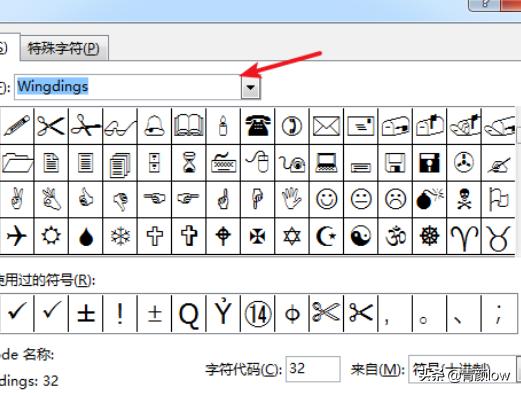Viewport: 521px width, 393px height.
Task: Select the computer mouse symbol
Action: coord(257,162)
